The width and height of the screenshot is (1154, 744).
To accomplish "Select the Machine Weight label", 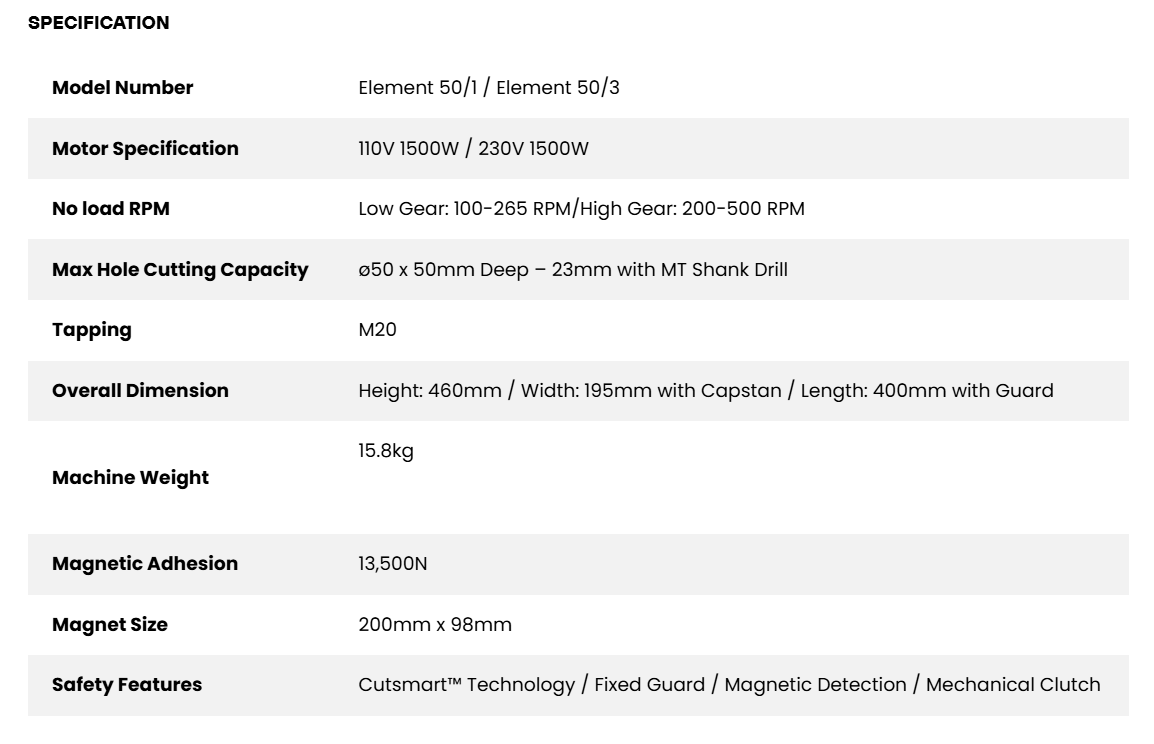I will click(130, 478).
